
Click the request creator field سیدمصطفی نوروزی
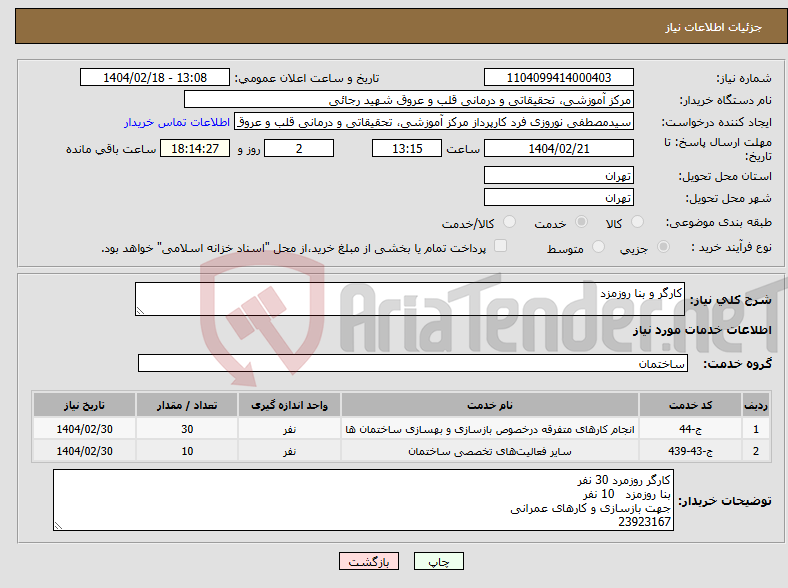click(x=434, y=122)
